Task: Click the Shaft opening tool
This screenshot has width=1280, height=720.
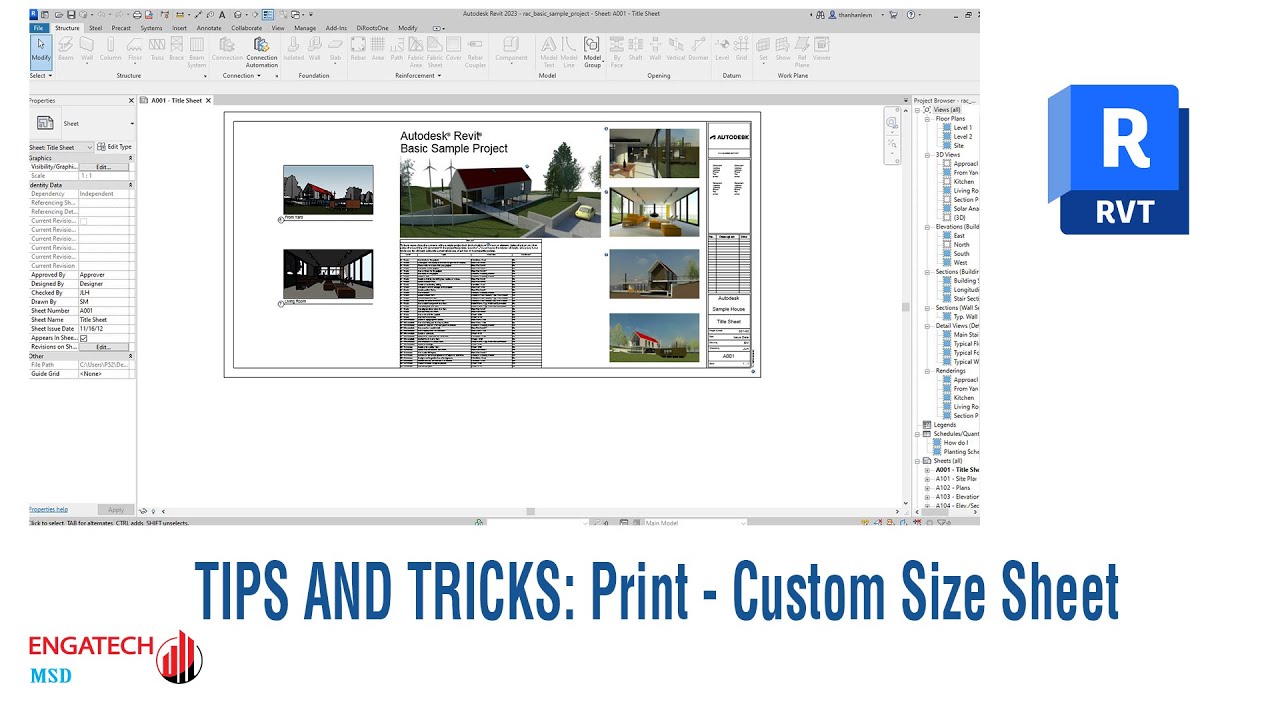Action: (635, 49)
